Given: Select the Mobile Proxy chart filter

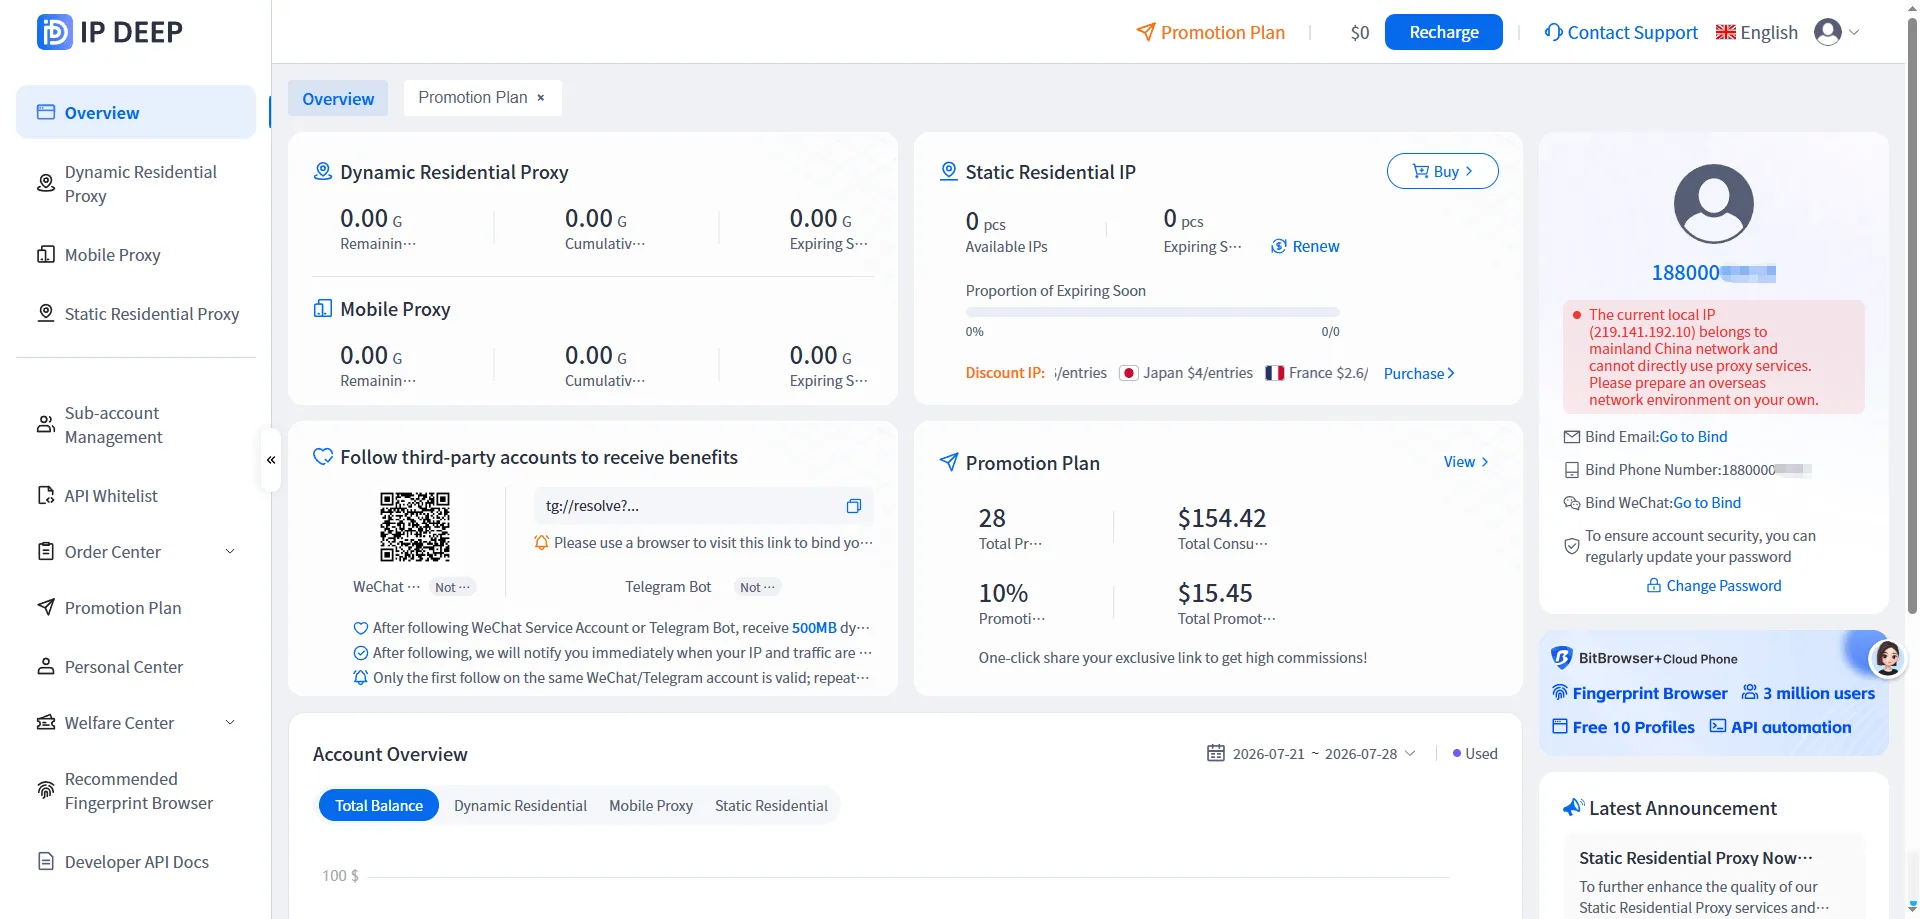Looking at the screenshot, I should click(x=651, y=806).
